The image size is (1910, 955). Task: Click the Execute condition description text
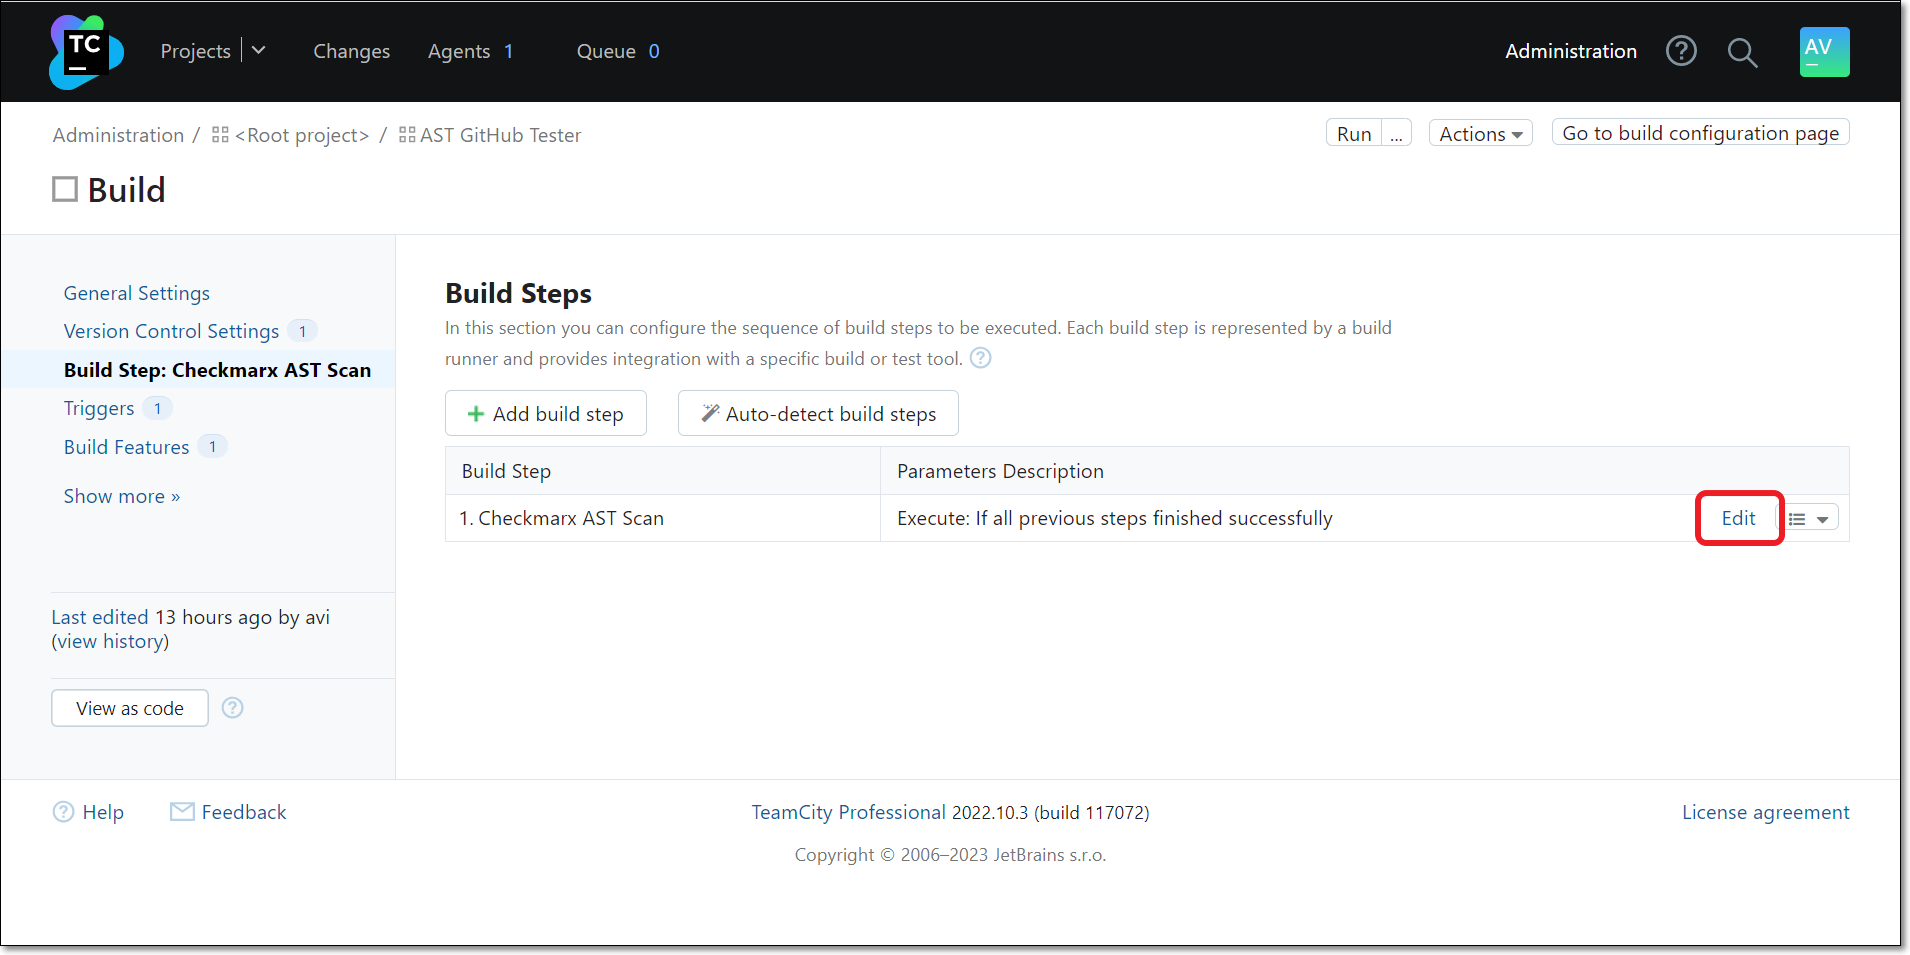click(1115, 518)
